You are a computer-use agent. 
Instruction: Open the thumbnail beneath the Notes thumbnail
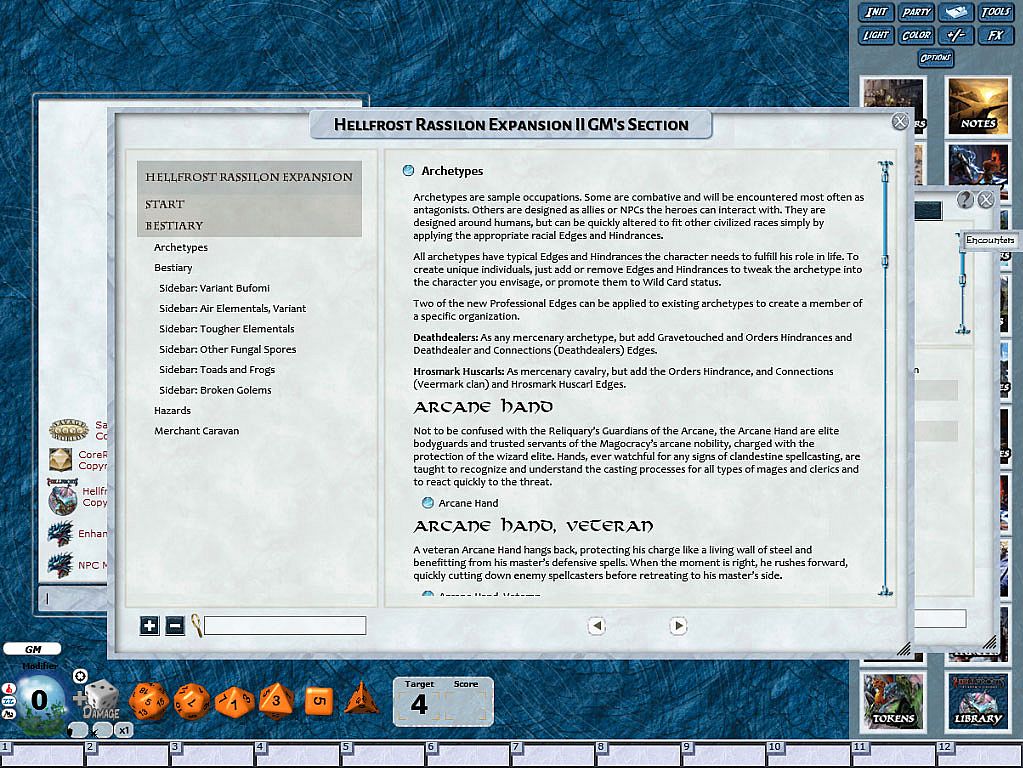(977, 163)
